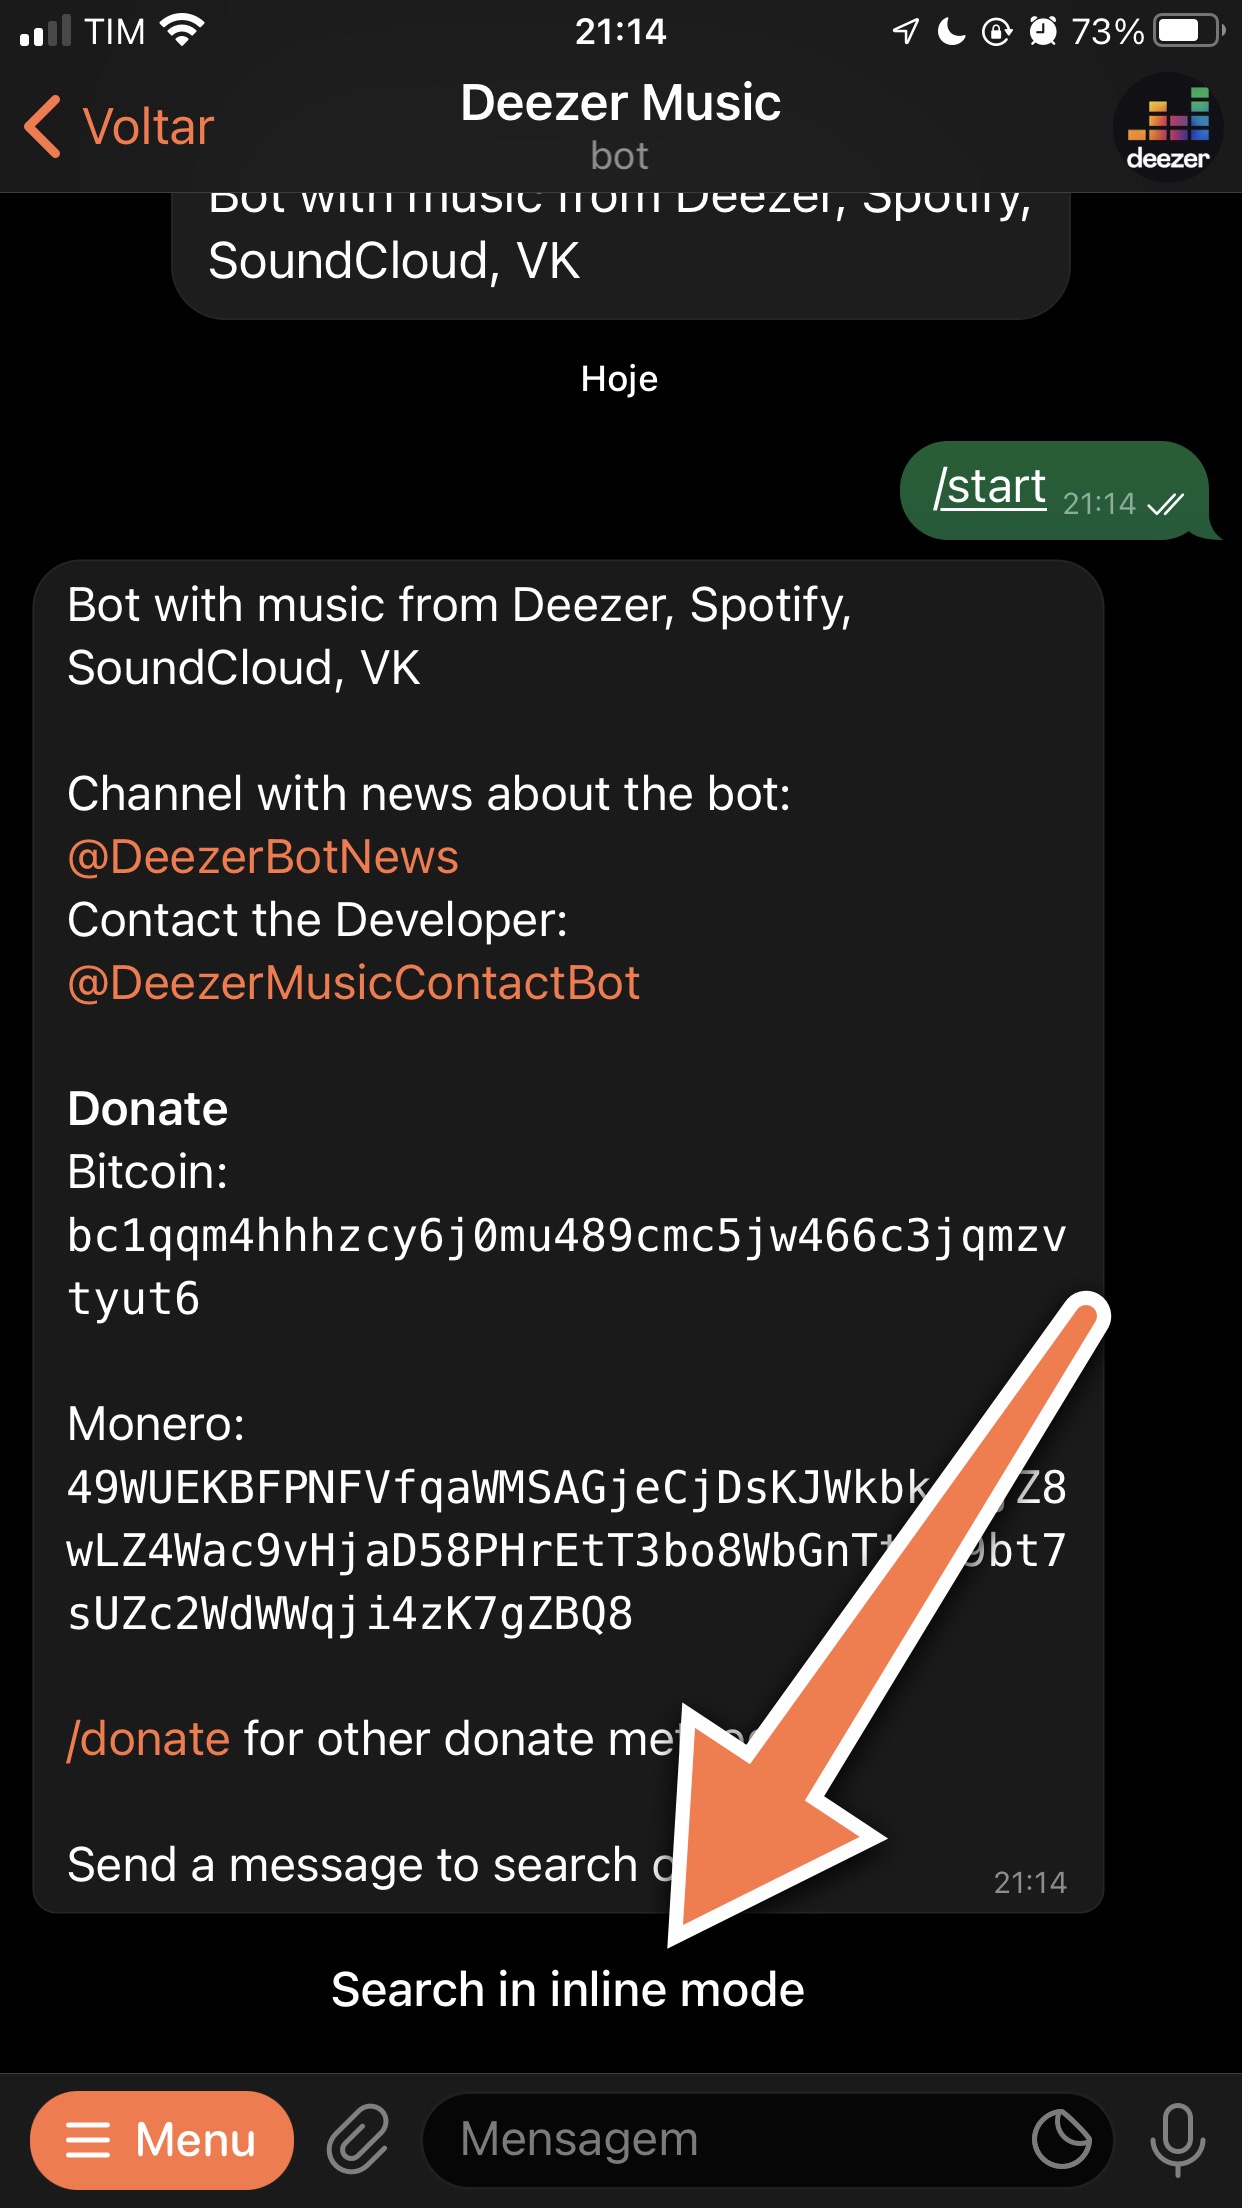This screenshot has width=1242, height=2208.
Task: Tap the microphone voice message icon
Action: click(1177, 2139)
